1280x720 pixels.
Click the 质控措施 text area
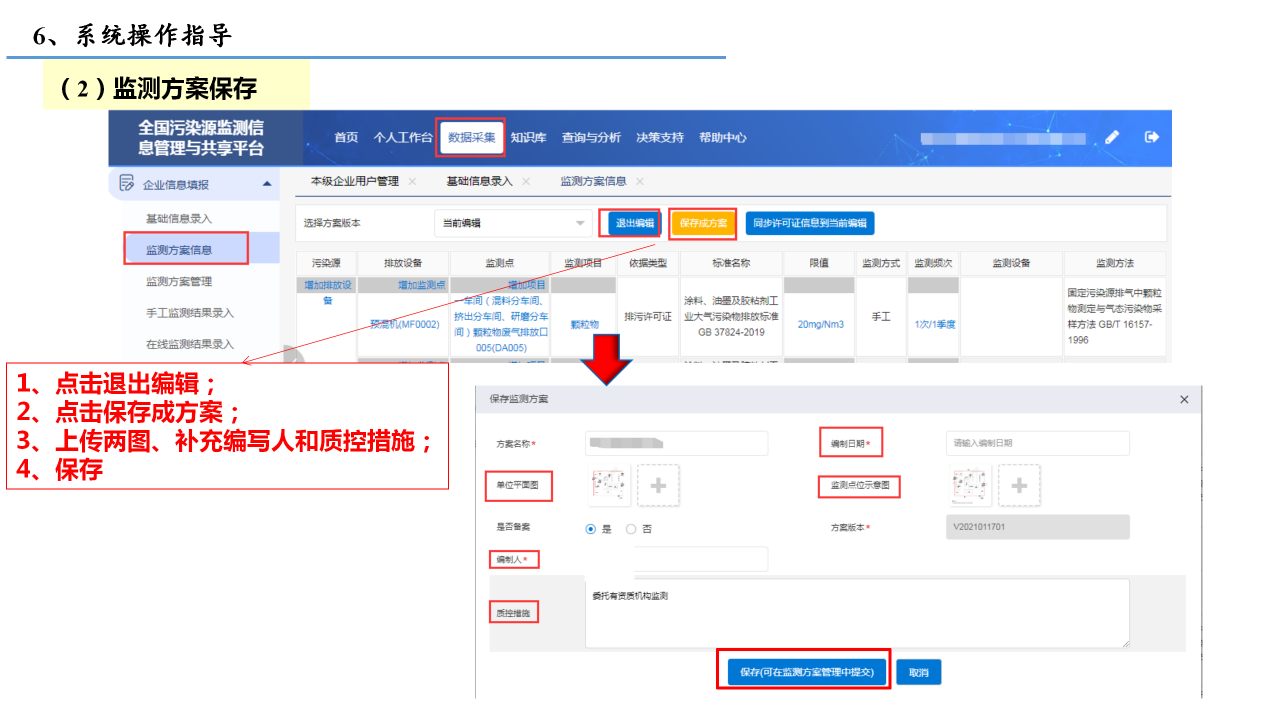(856, 612)
